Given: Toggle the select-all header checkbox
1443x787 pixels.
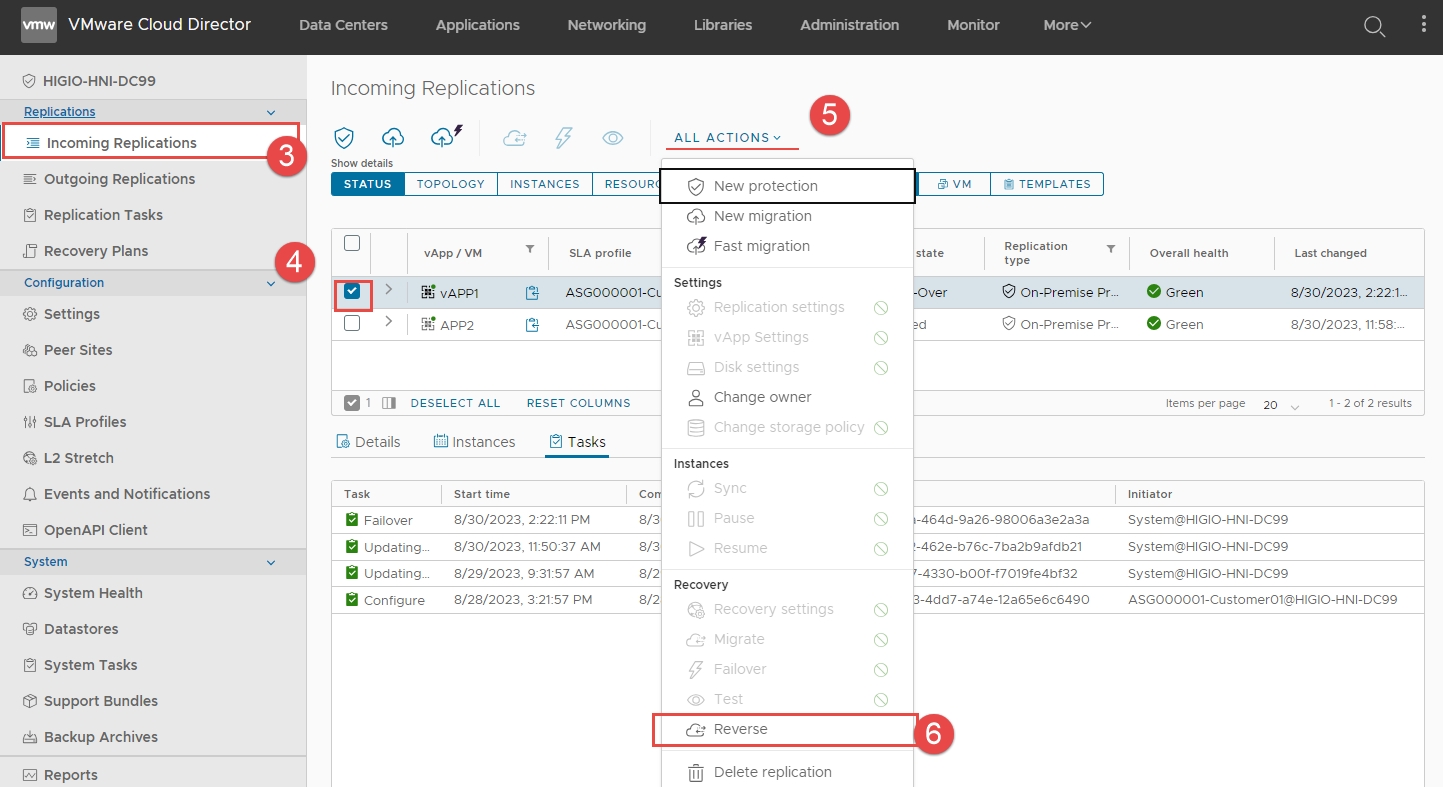Looking at the screenshot, I should [352, 243].
